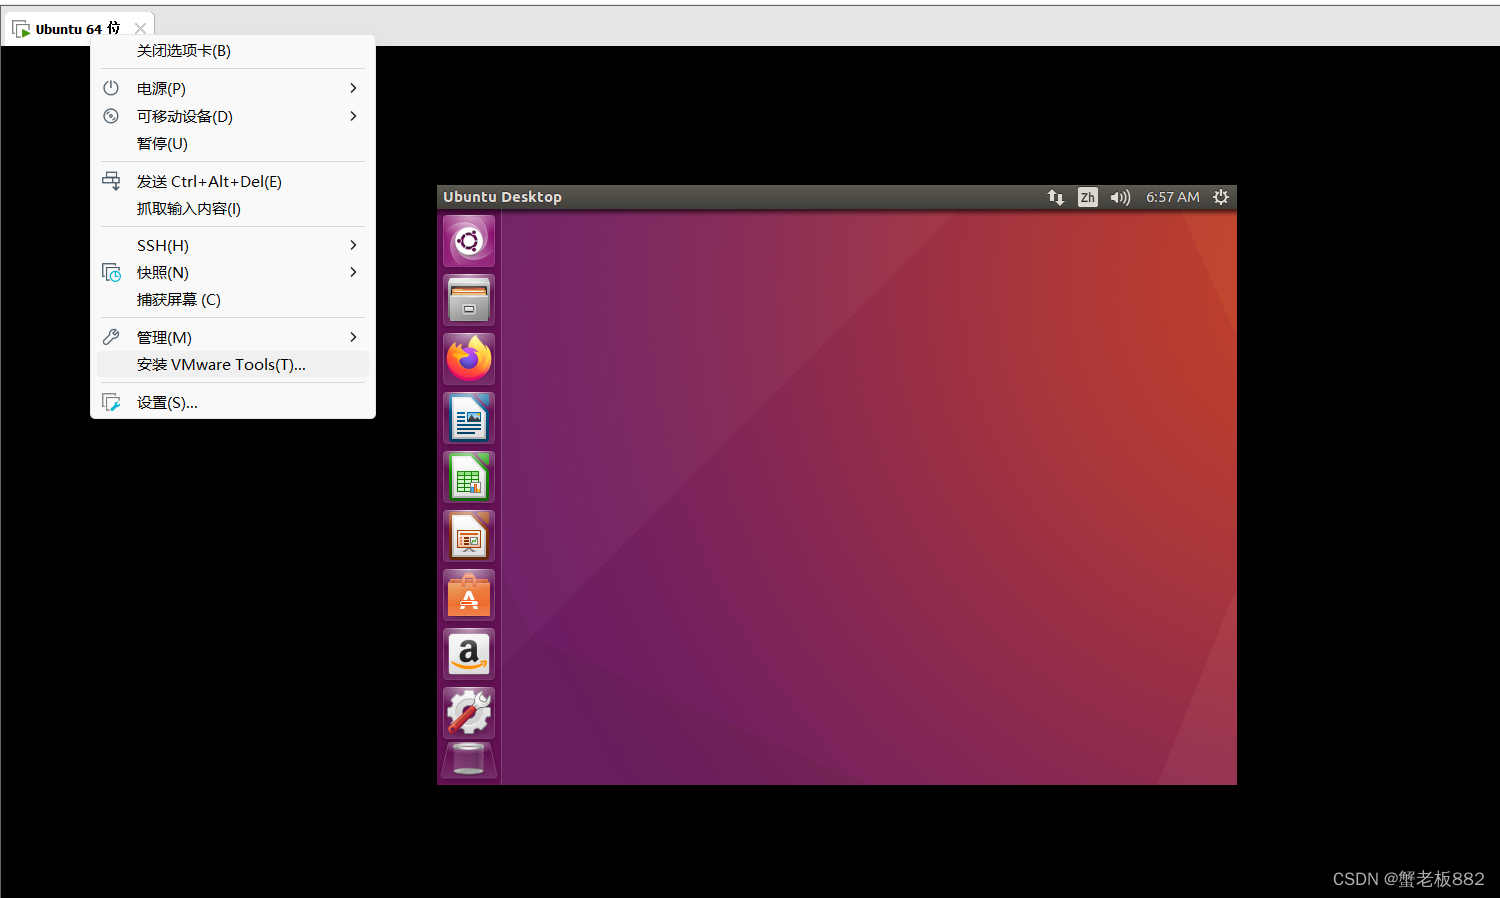Click the settings icon beside 设置(S)...
The image size is (1500, 898).
[x=111, y=402]
